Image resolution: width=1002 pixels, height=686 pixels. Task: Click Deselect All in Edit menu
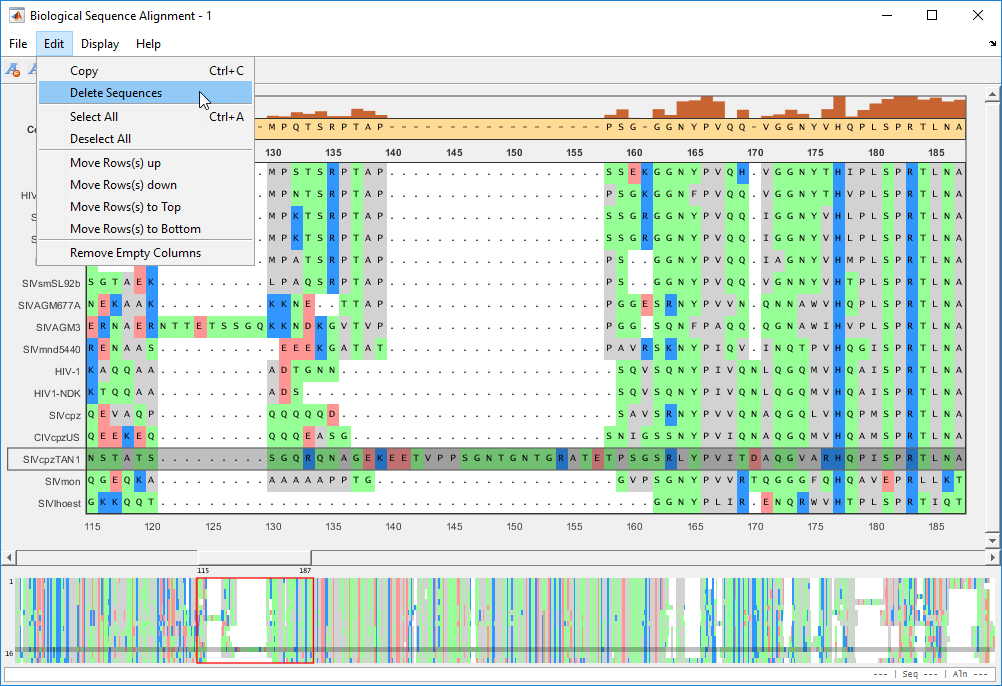click(100, 139)
